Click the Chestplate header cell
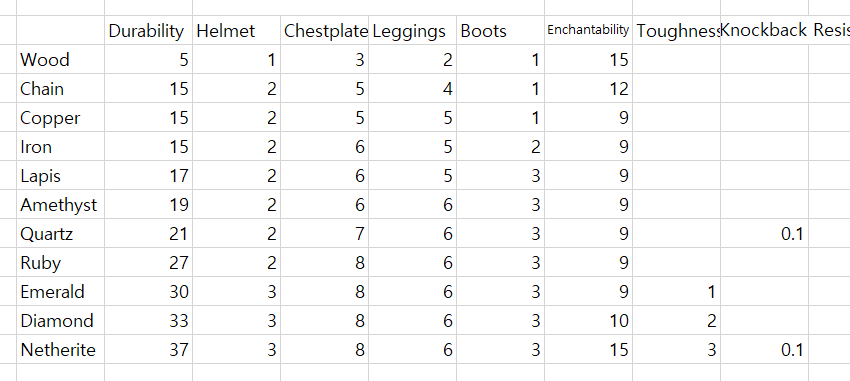Screen dimensions: 850x381 point(324,30)
